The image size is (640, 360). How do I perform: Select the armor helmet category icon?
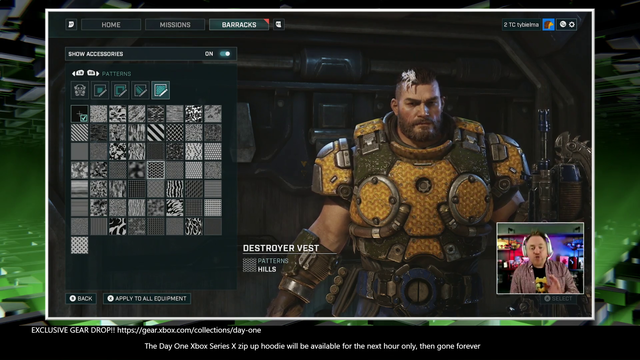pos(80,90)
